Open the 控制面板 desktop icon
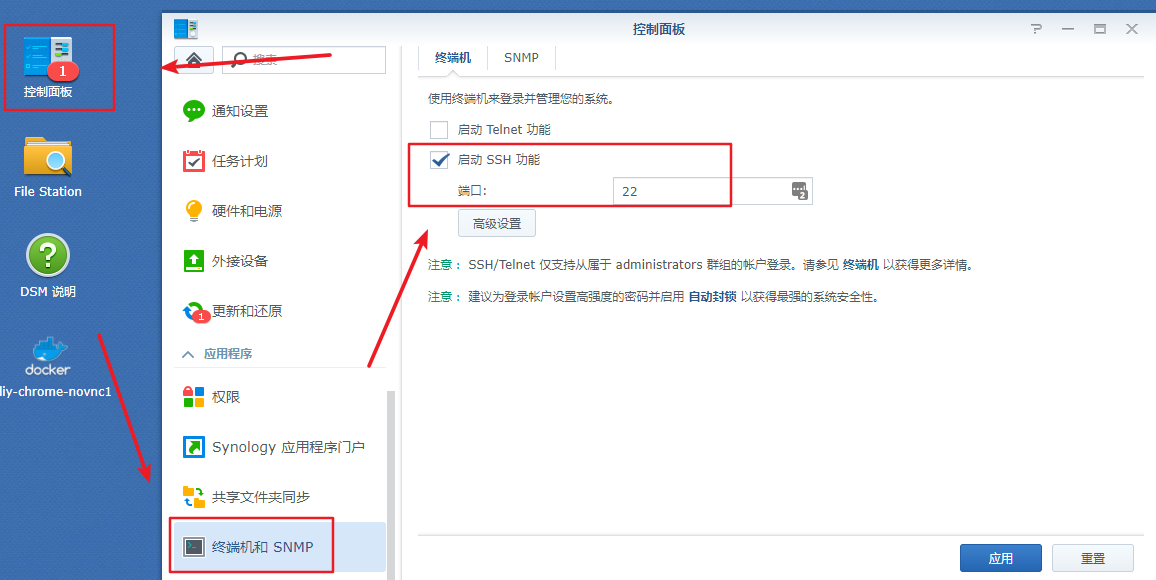Image resolution: width=1156 pixels, height=580 pixels. (48, 66)
